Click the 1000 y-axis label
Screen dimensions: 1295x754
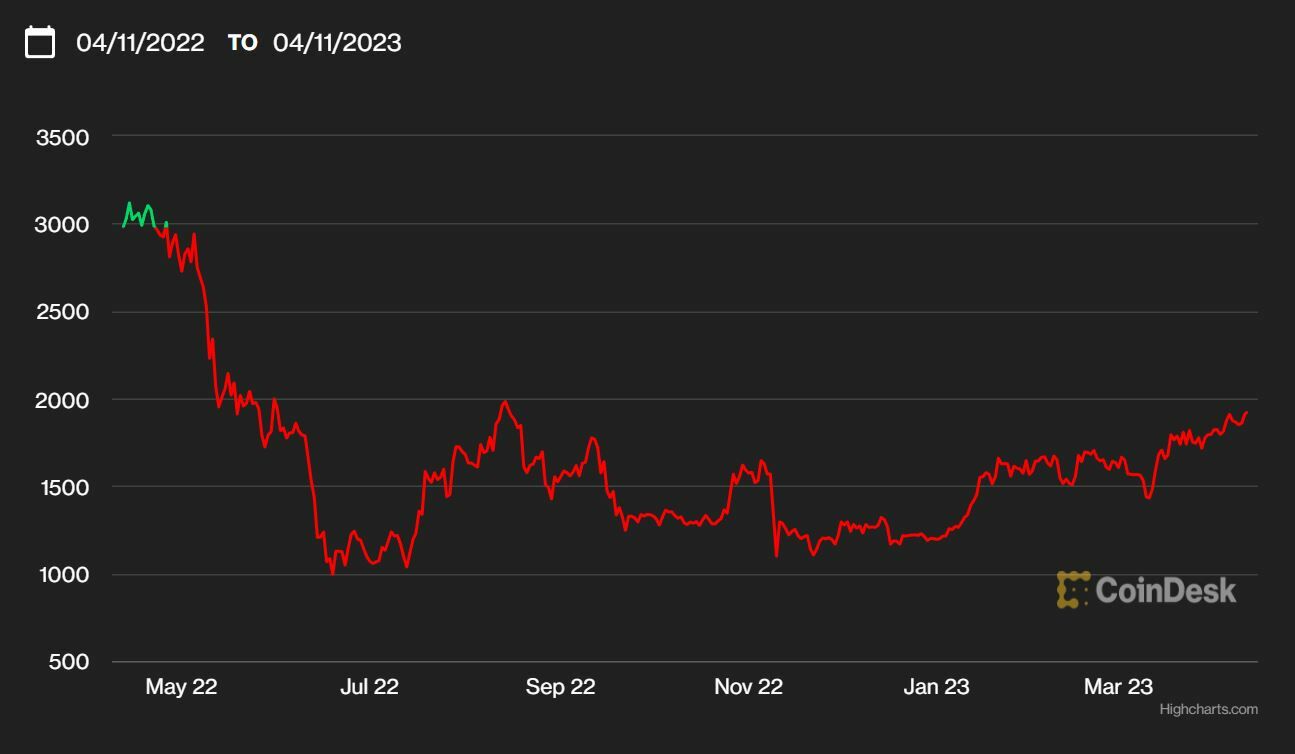(x=62, y=575)
